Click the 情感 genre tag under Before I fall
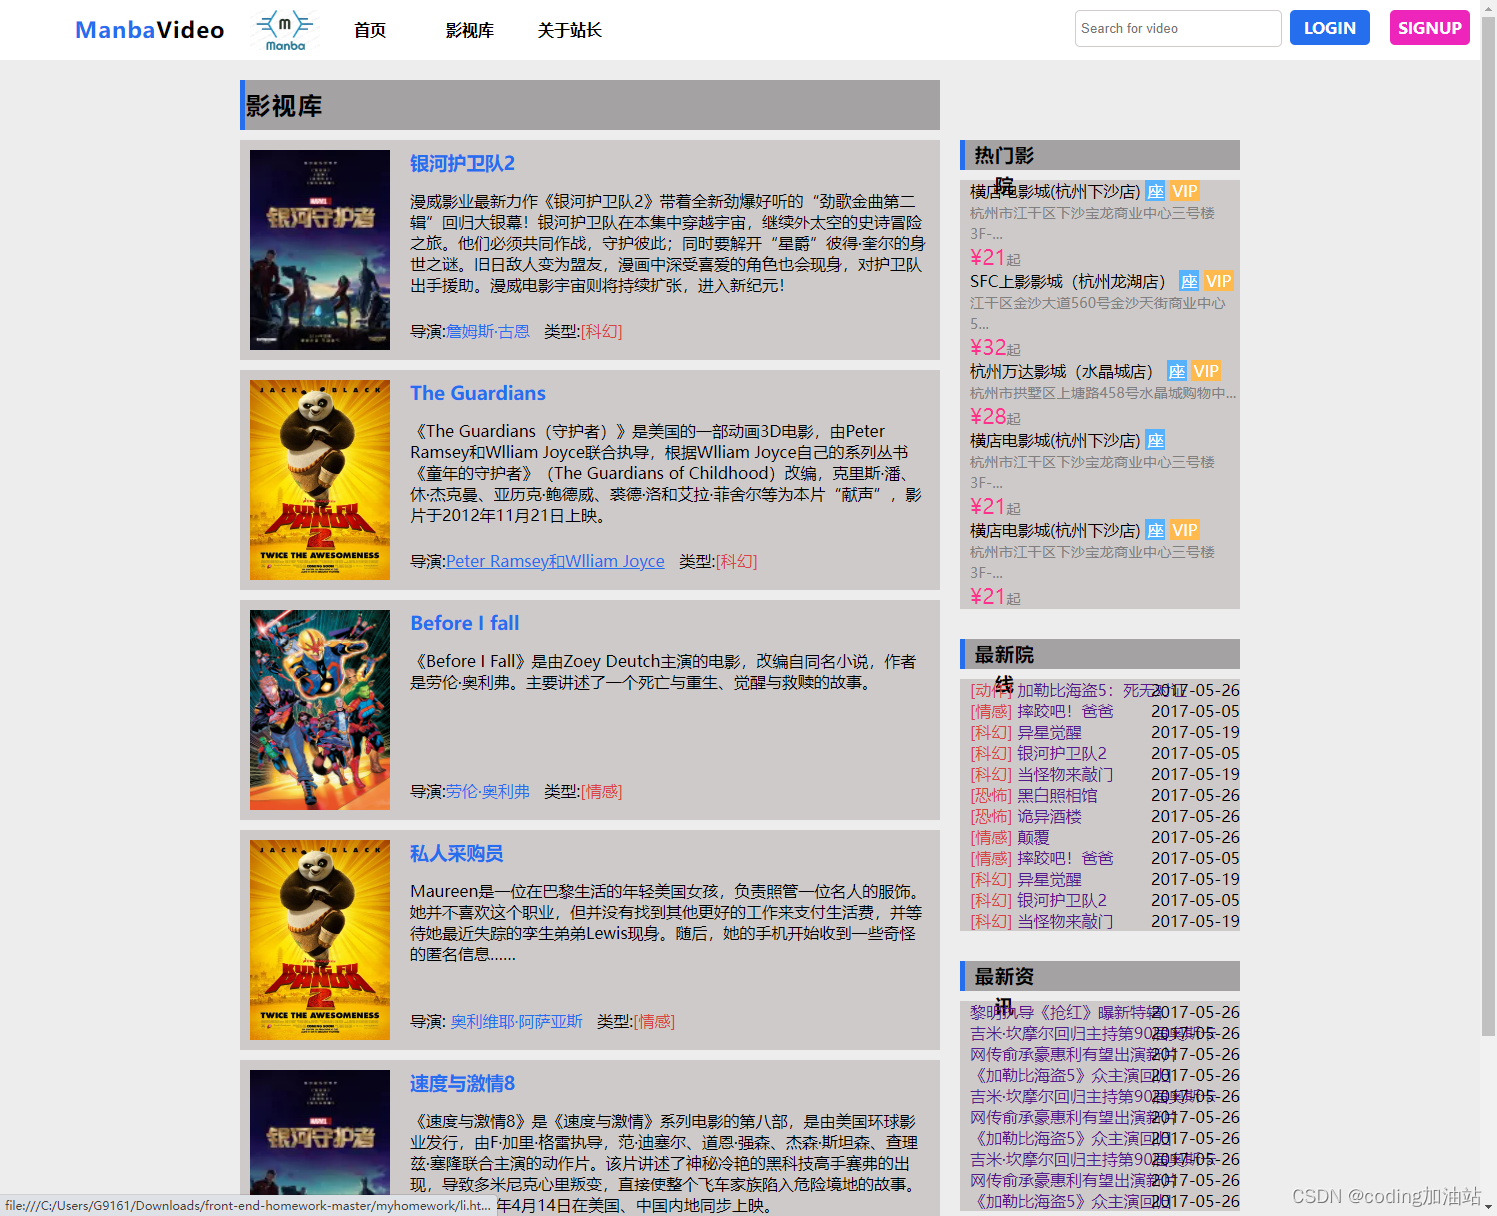The height and width of the screenshot is (1216, 1497). [601, 791]
